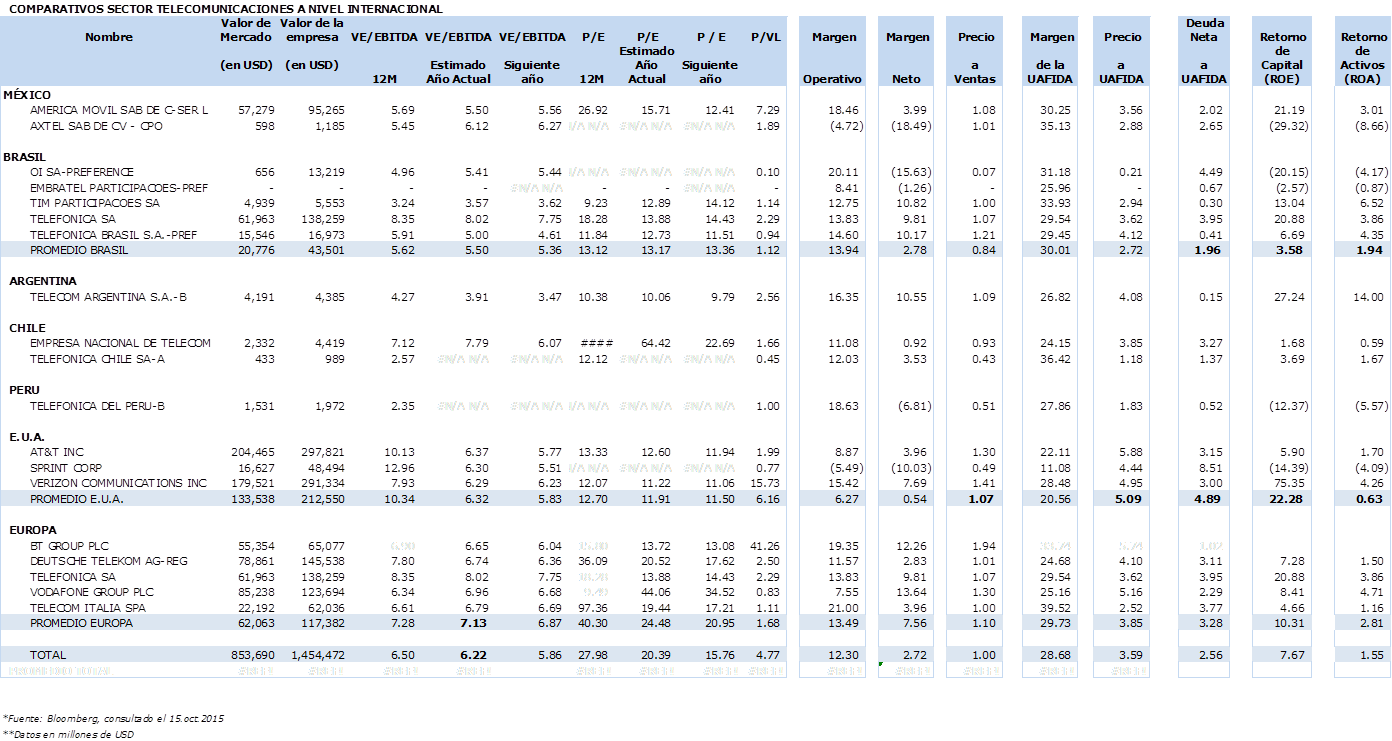
Task: Click the 'Margen Neto' column header
Action: (x=908, y=58)
